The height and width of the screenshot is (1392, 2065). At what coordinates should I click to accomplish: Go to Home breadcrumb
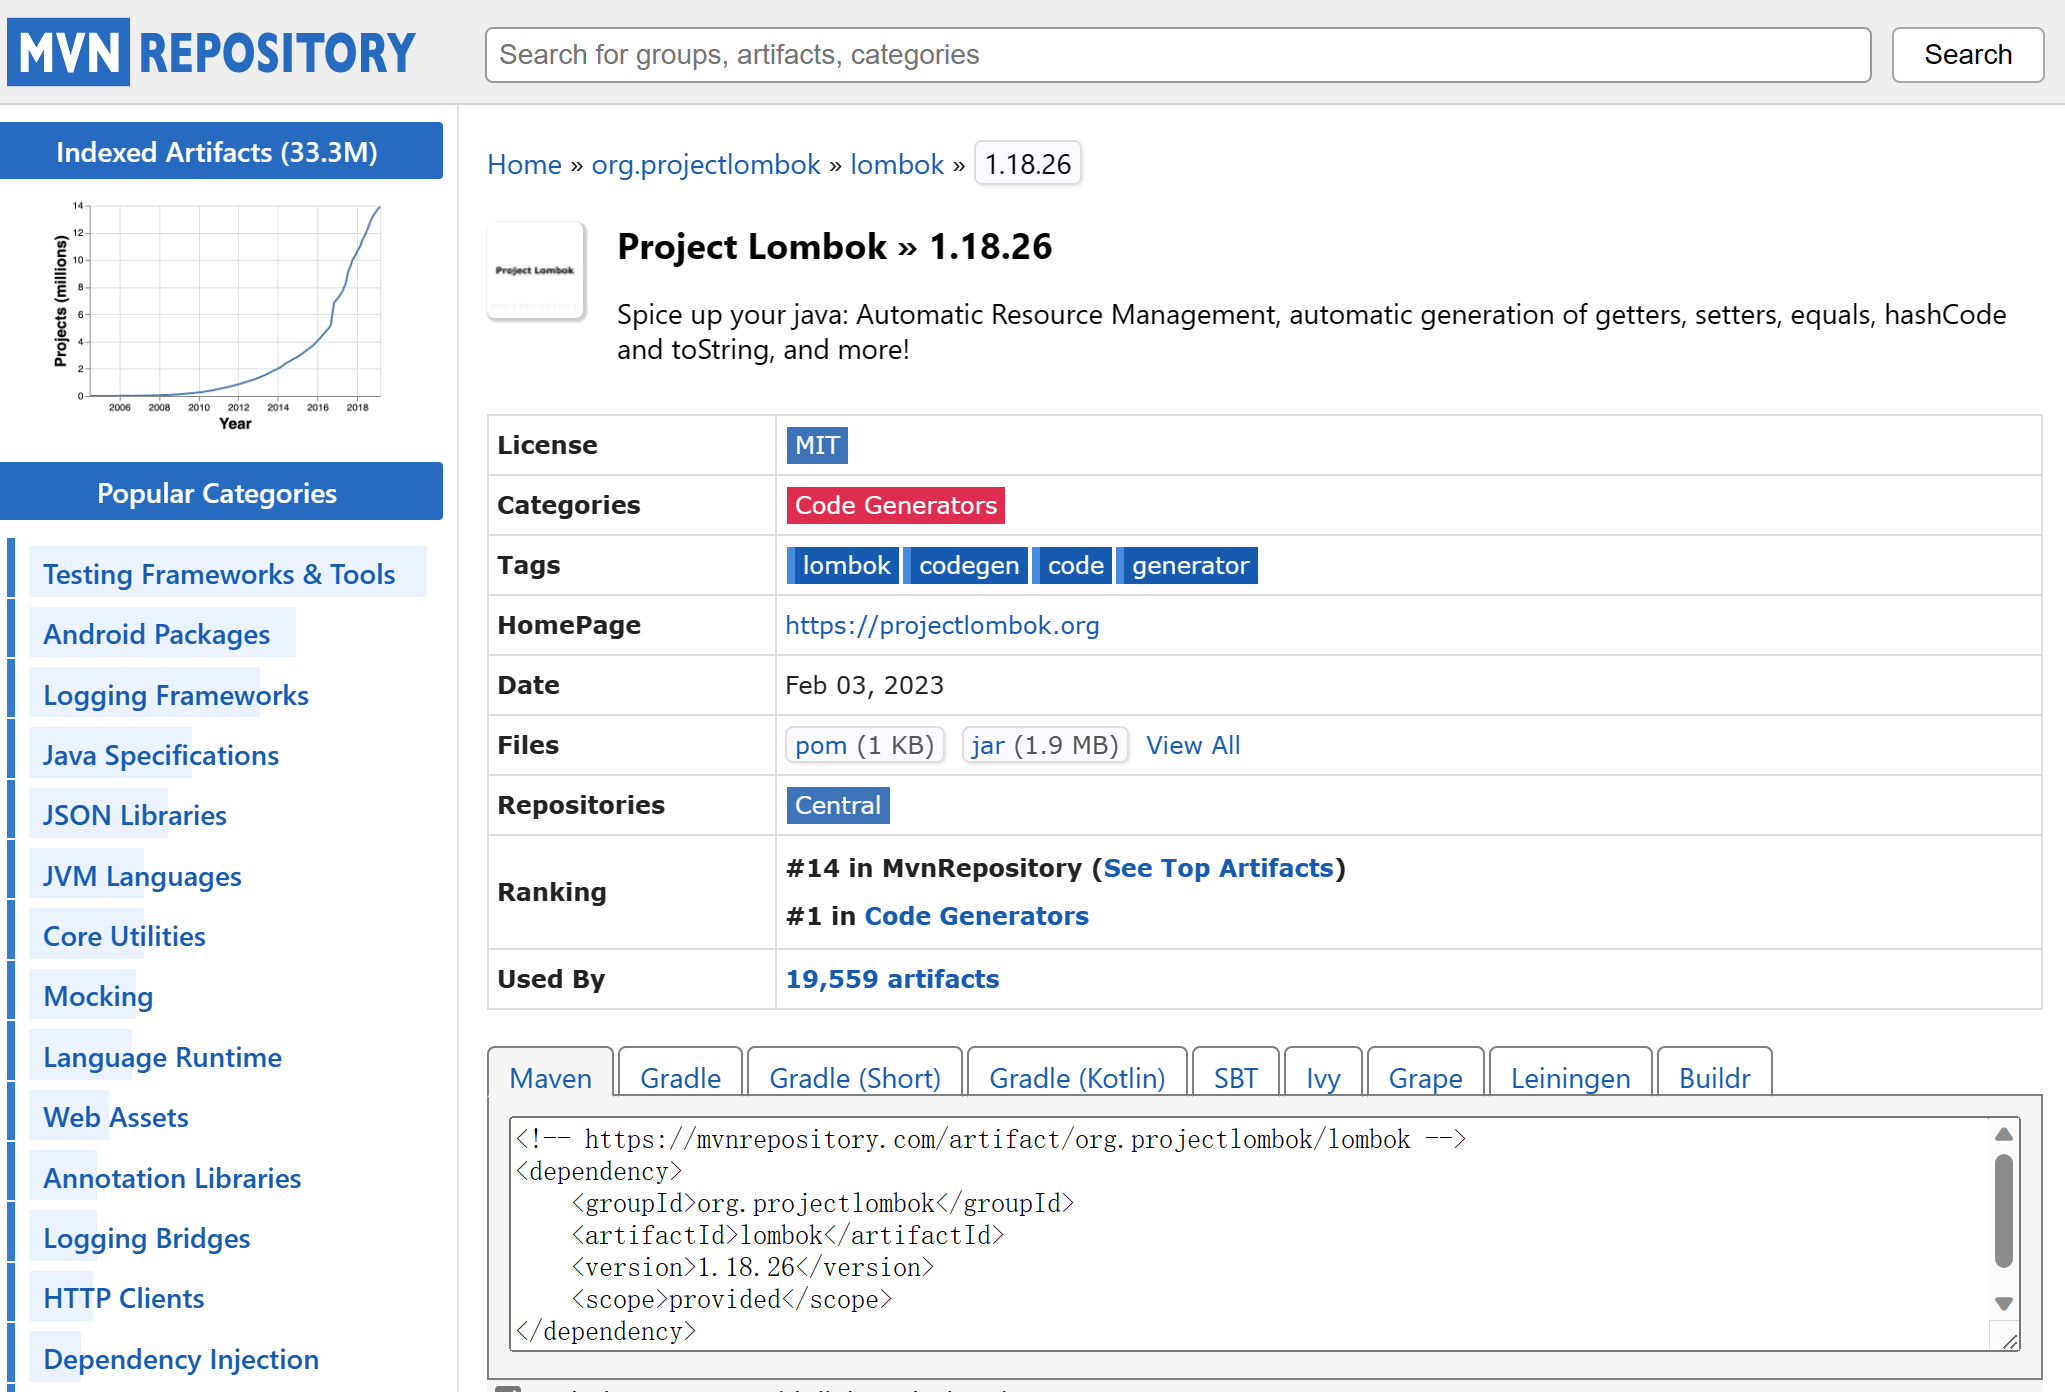coord(524,164)
